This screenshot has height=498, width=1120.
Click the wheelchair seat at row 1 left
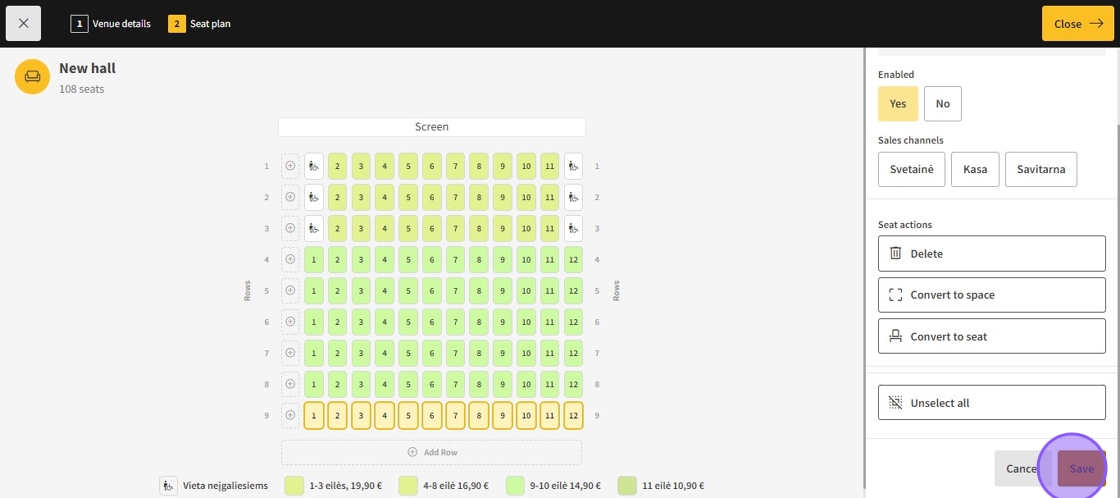tap(314, 166)
